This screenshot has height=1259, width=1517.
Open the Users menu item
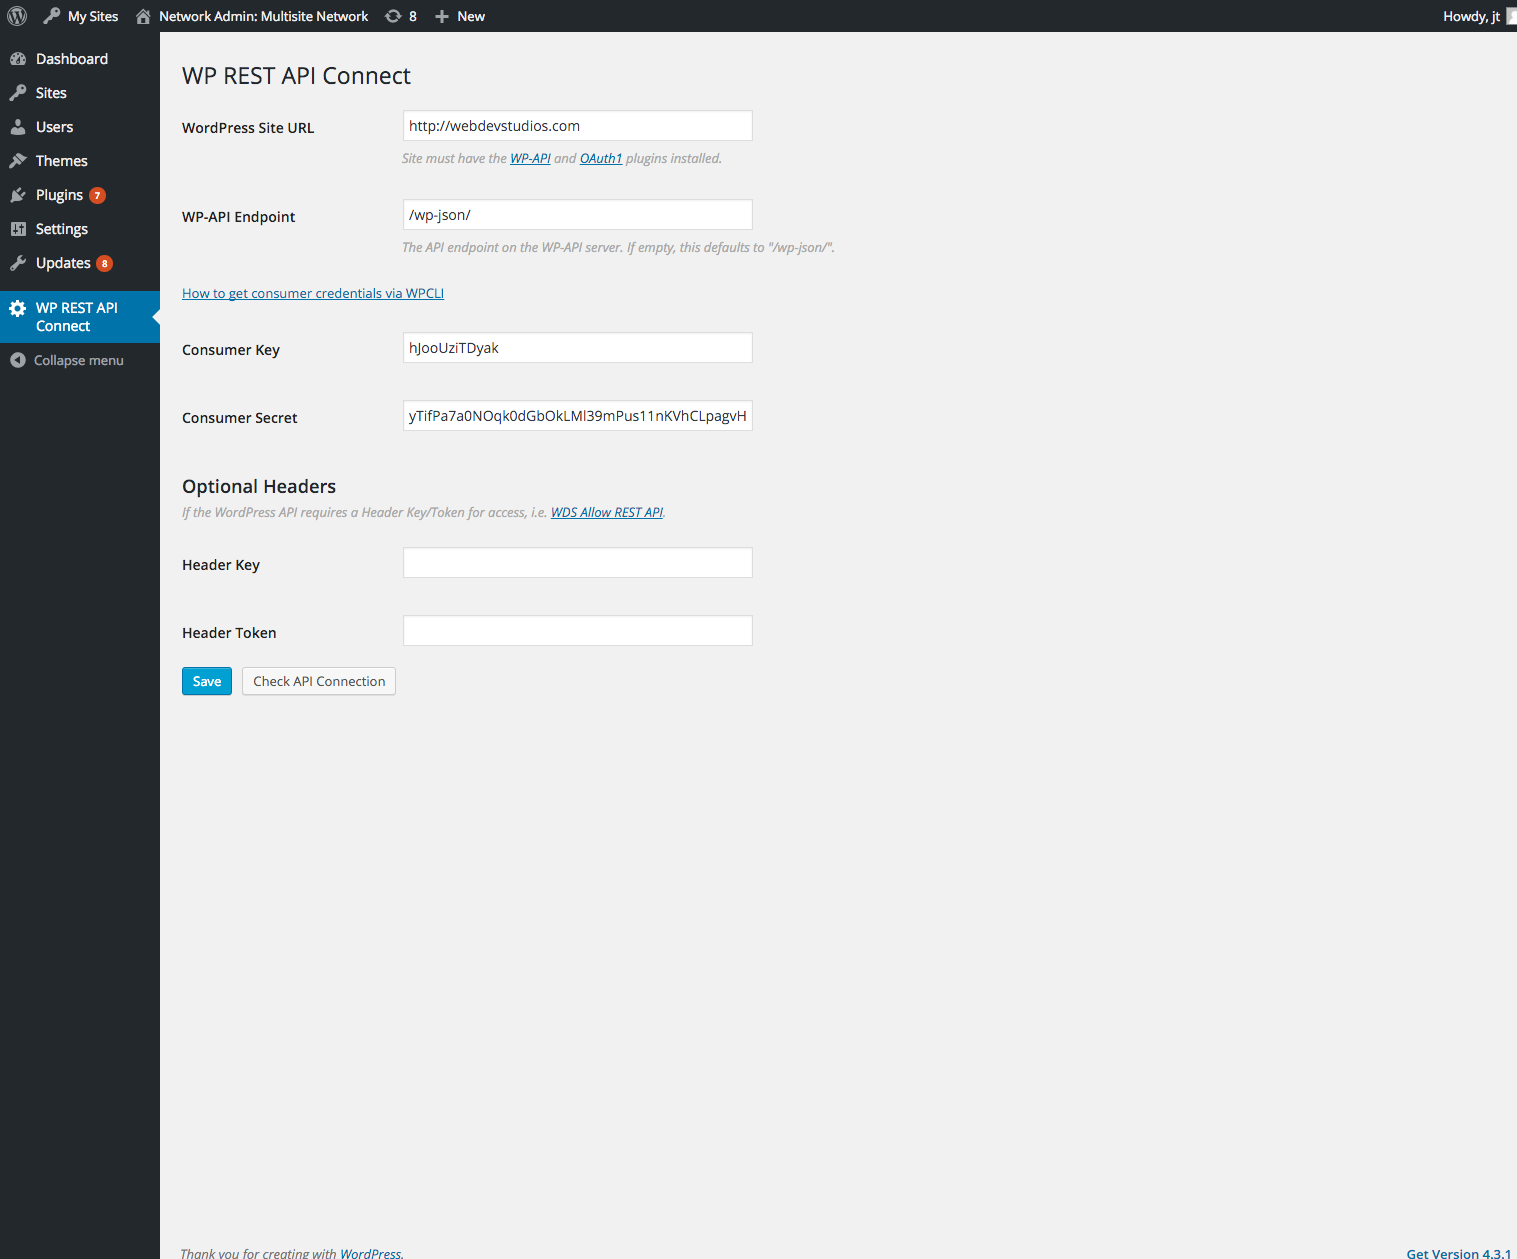(80, 127)
